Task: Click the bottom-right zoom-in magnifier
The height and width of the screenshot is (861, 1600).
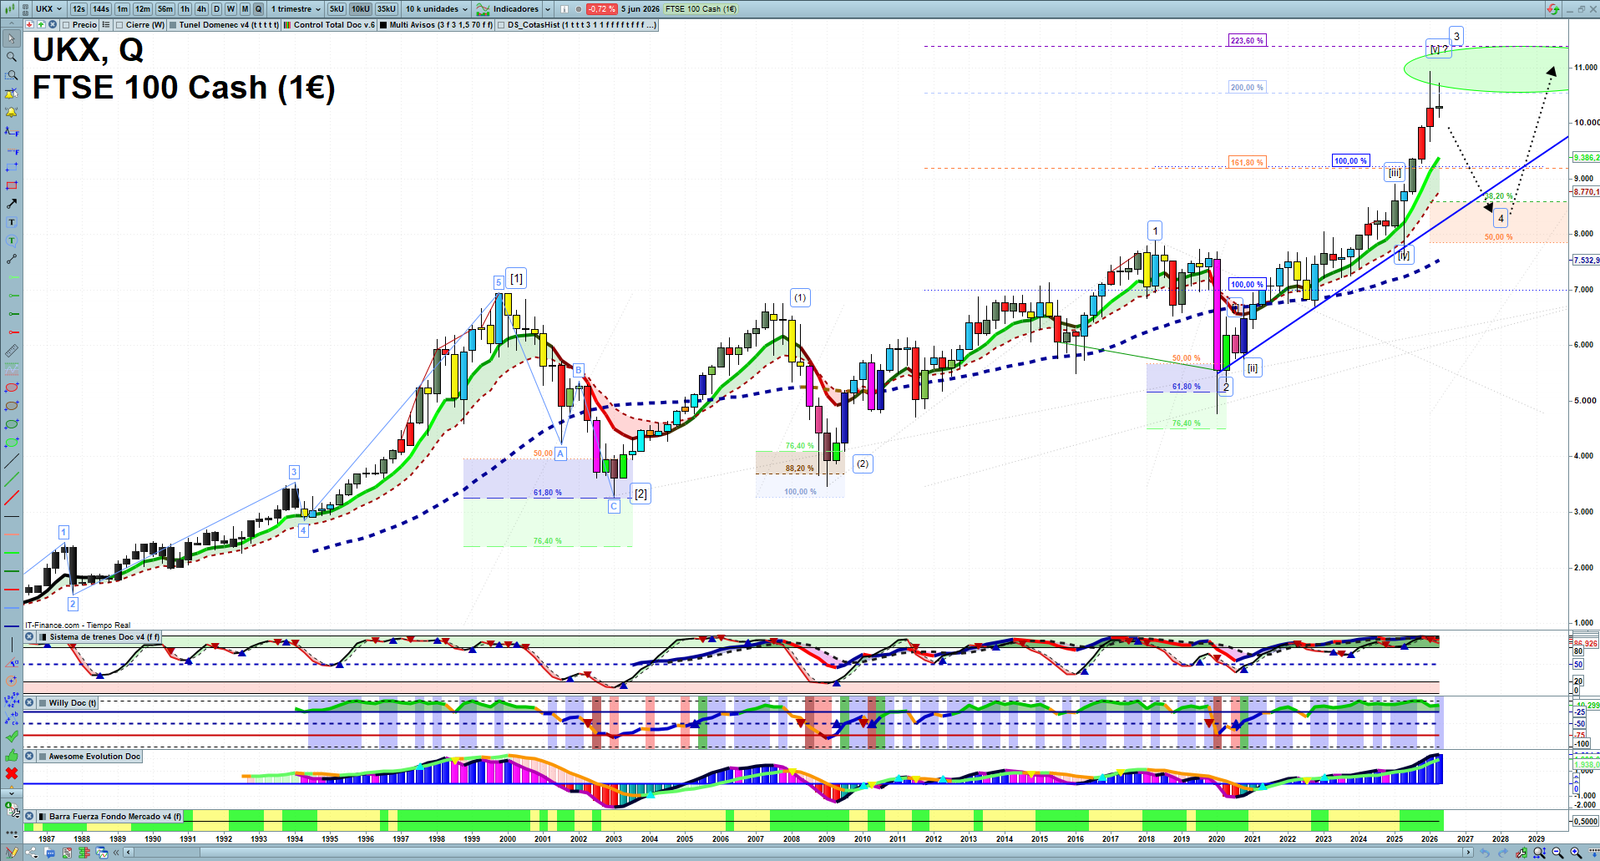Action: 1576,852
